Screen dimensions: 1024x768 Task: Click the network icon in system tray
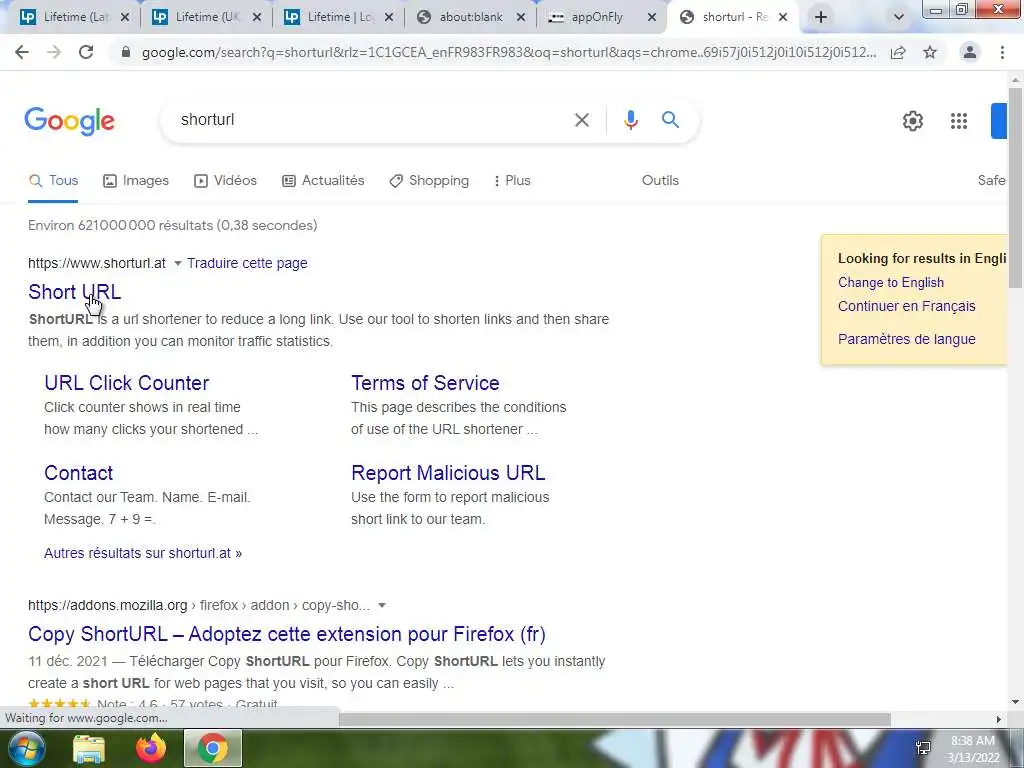pos(923,748)
